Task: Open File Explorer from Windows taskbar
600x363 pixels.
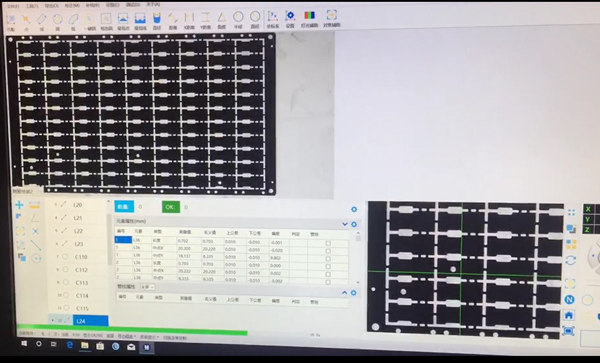Action: click(85, 346)
